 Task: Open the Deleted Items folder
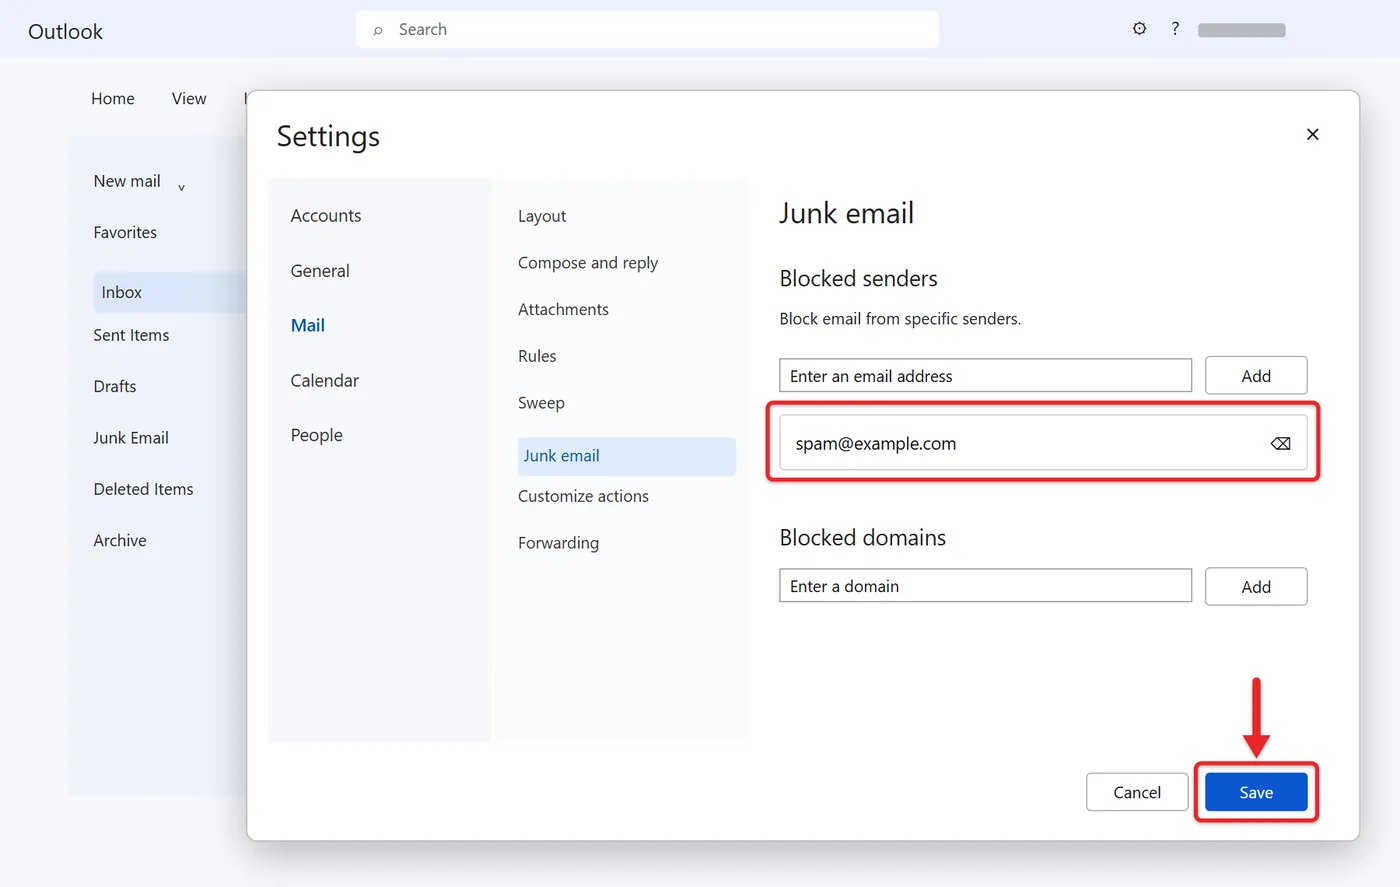coord(143,489)
